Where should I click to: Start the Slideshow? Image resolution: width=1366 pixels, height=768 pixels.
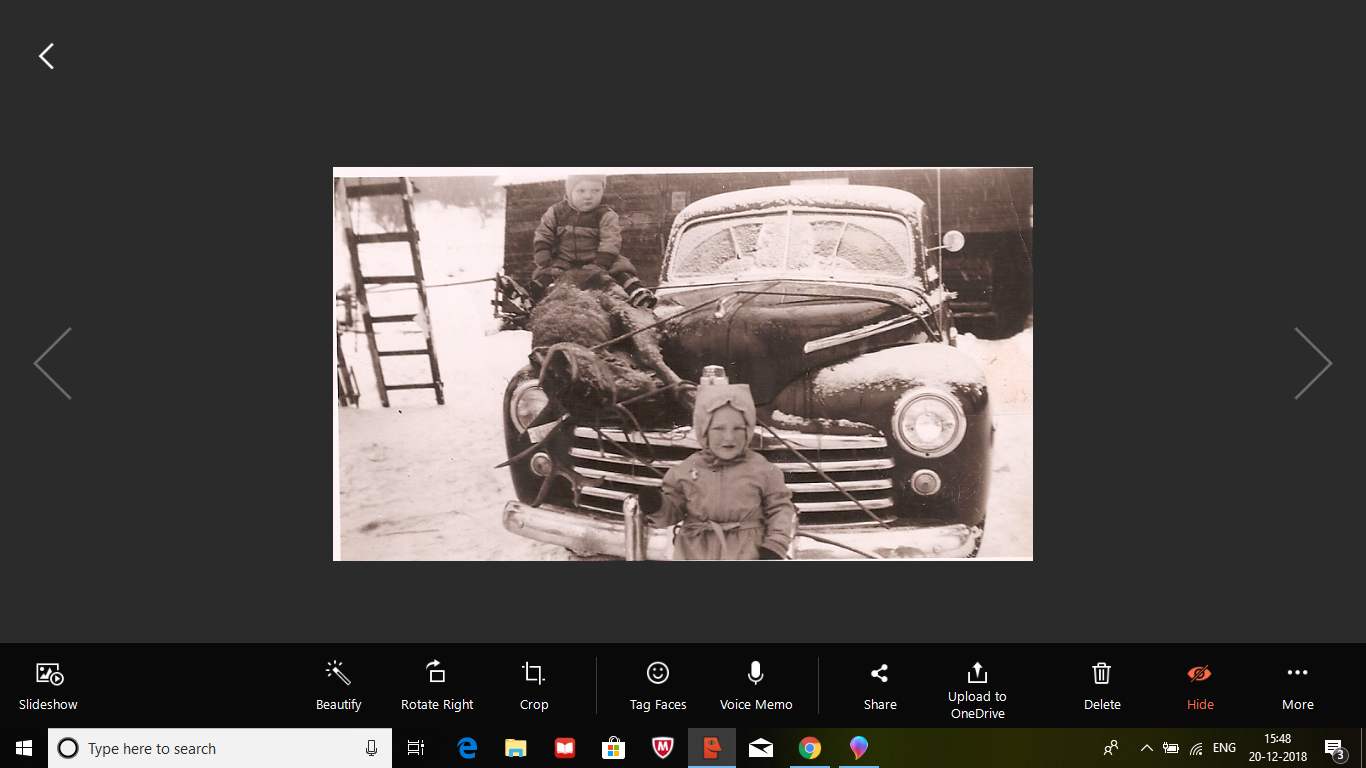tap(48, 685)
